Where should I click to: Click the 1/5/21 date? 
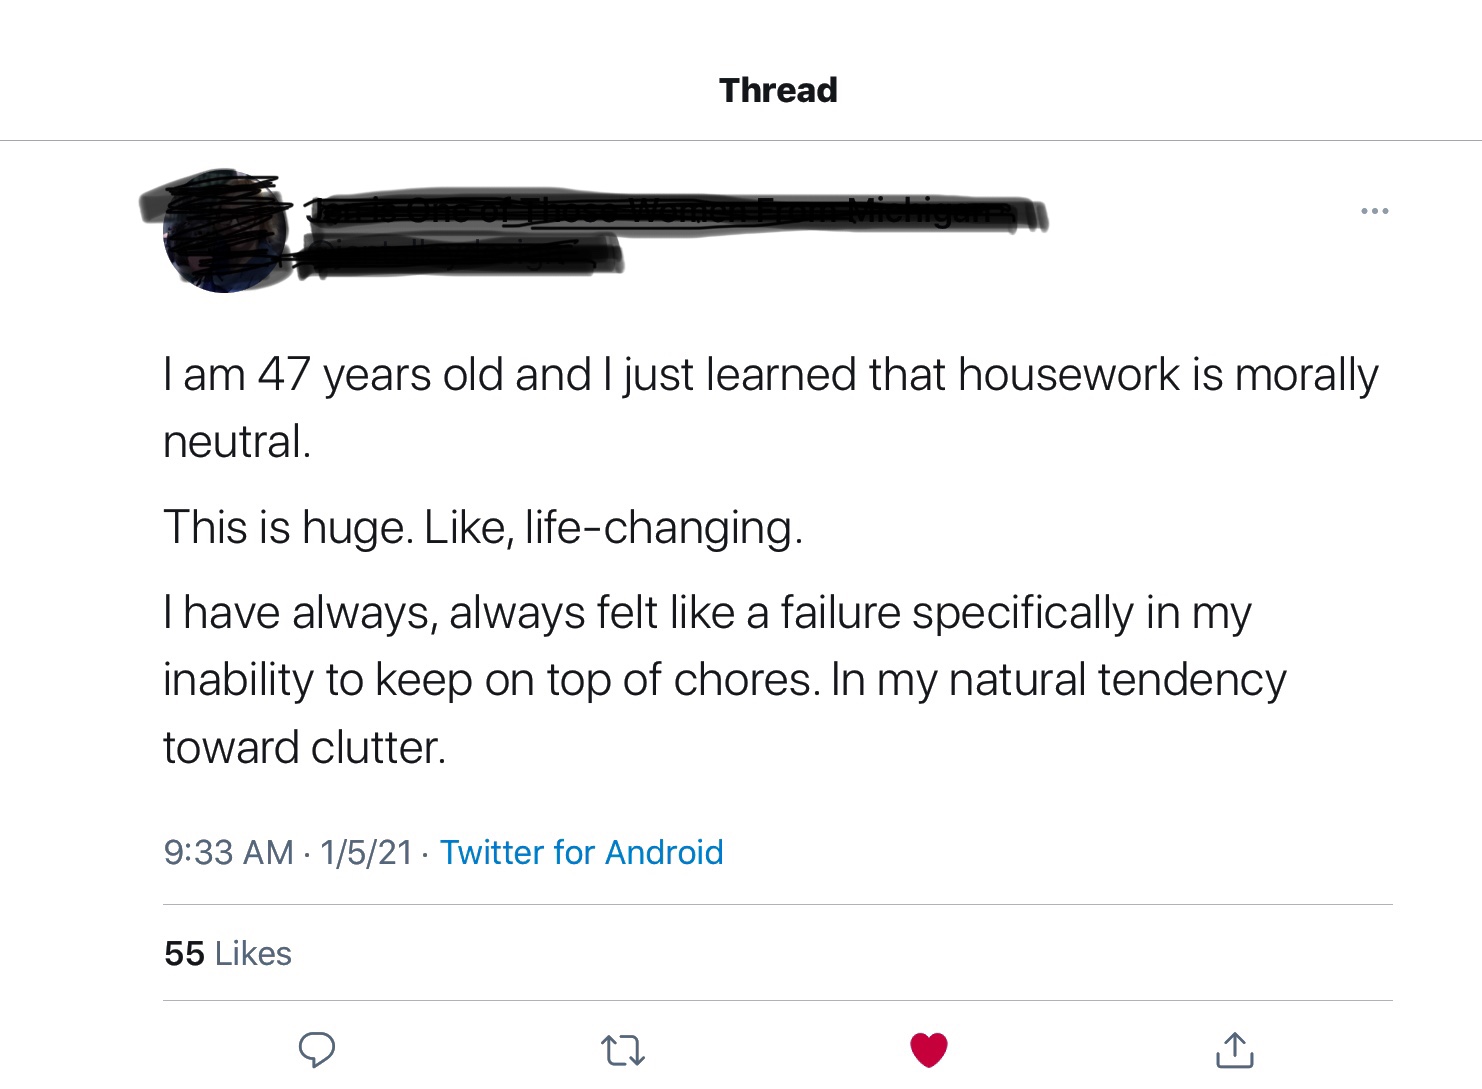coord(366,852)
